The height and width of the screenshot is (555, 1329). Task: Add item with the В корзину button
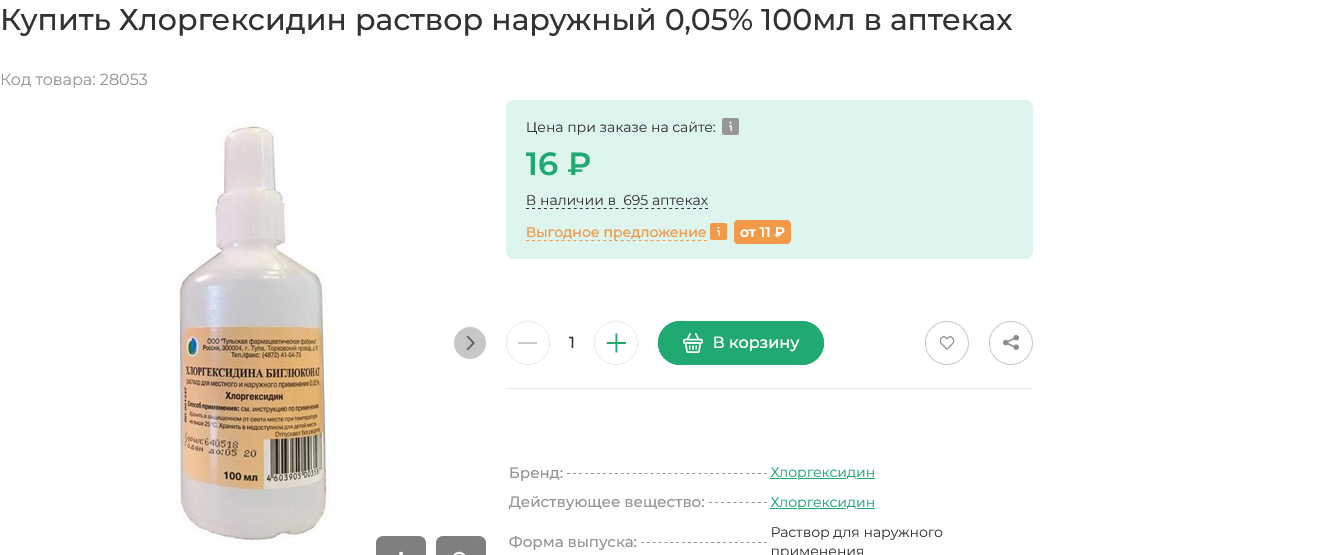741,343
